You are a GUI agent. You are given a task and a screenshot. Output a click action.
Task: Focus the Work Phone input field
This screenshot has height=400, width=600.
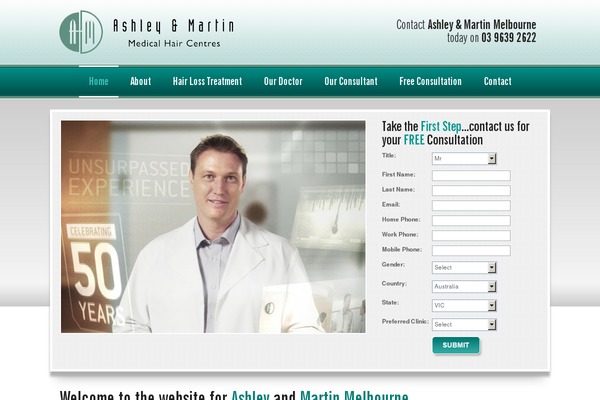pyautogui.click(x=471, y=235)
